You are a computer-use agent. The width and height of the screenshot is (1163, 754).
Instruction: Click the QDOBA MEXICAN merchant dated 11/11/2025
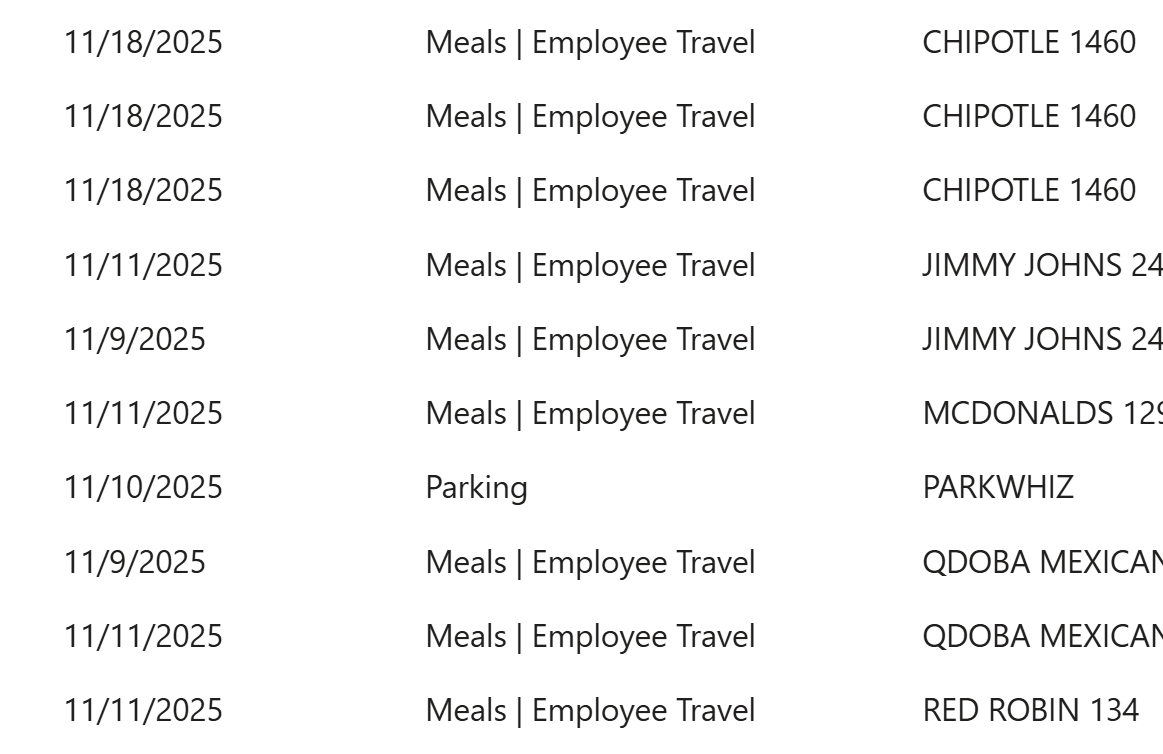click(x=1042, y=637)
